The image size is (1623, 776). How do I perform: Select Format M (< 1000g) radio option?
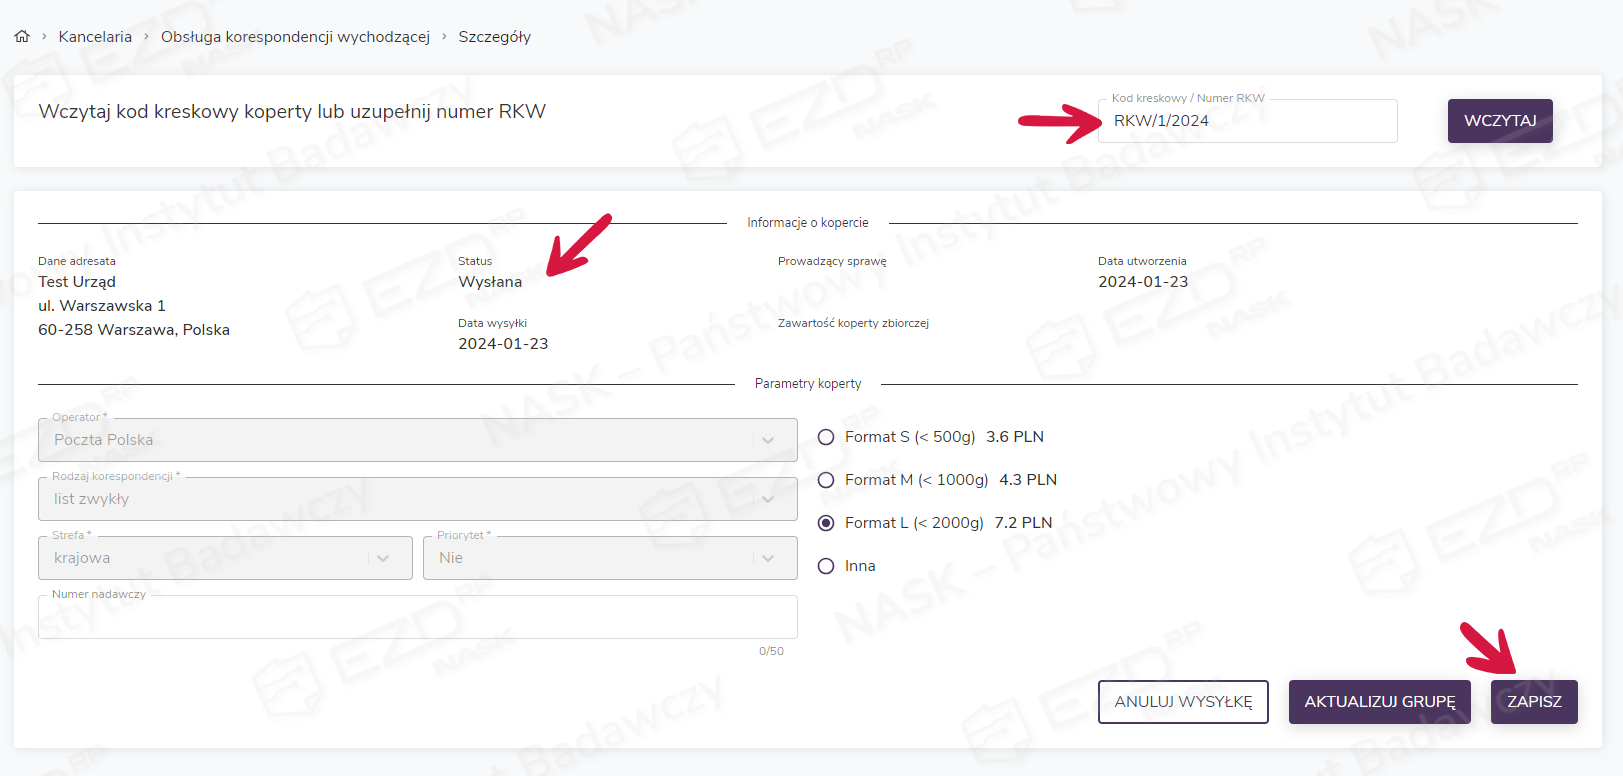click(826, 480)
